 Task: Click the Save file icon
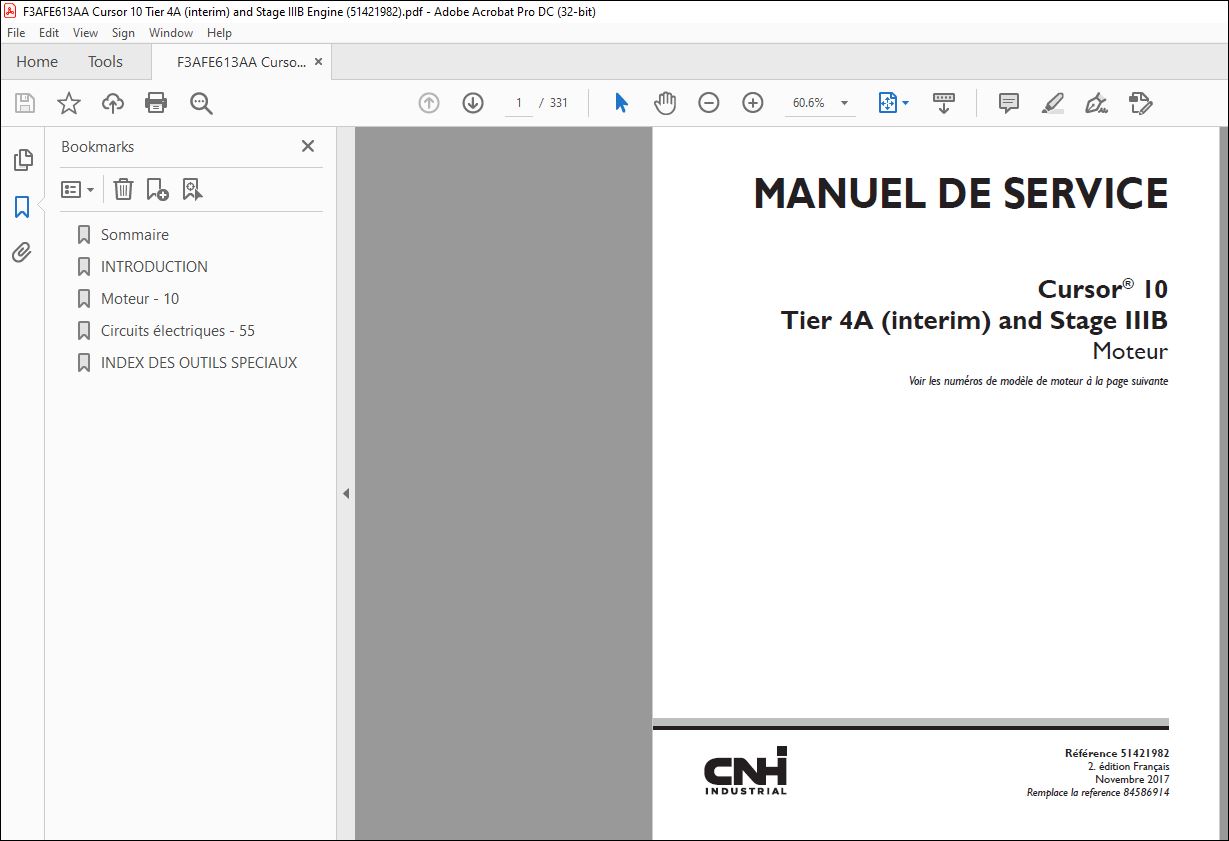(25, 103)
